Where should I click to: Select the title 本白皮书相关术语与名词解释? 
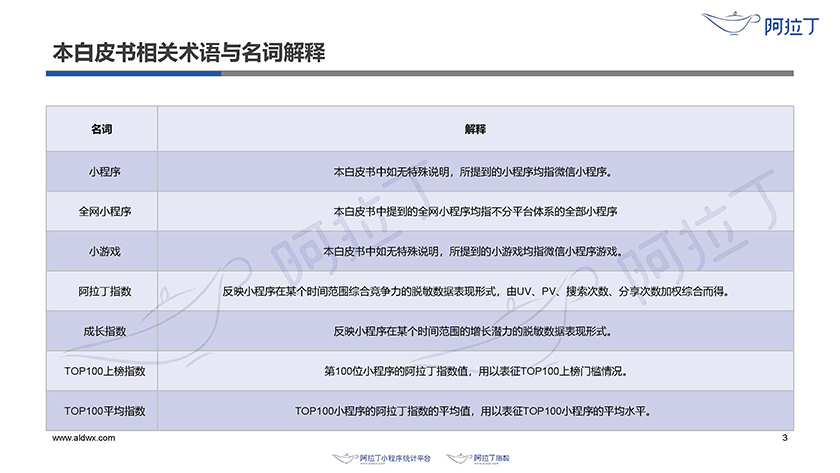[x=189, y=52]
